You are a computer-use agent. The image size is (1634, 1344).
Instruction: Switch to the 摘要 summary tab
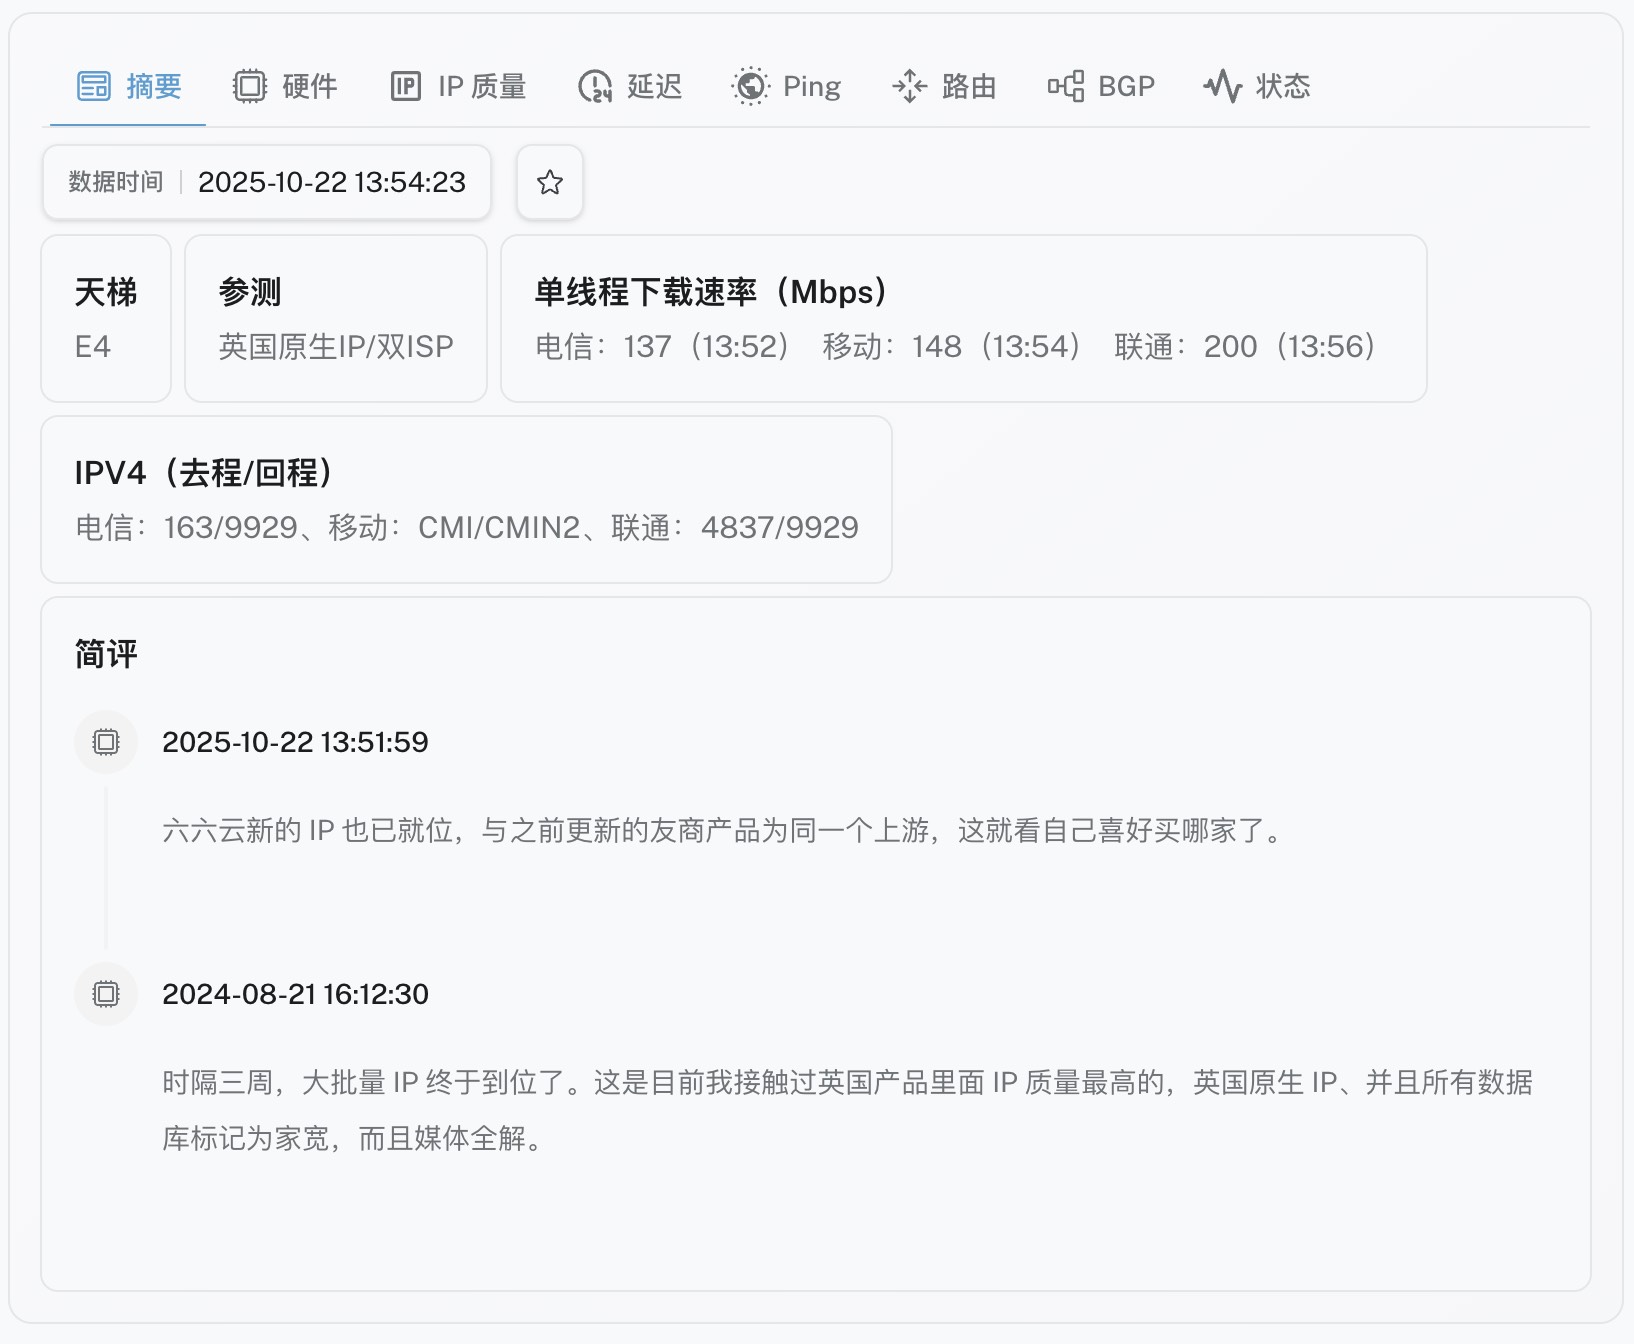[129, 87]
